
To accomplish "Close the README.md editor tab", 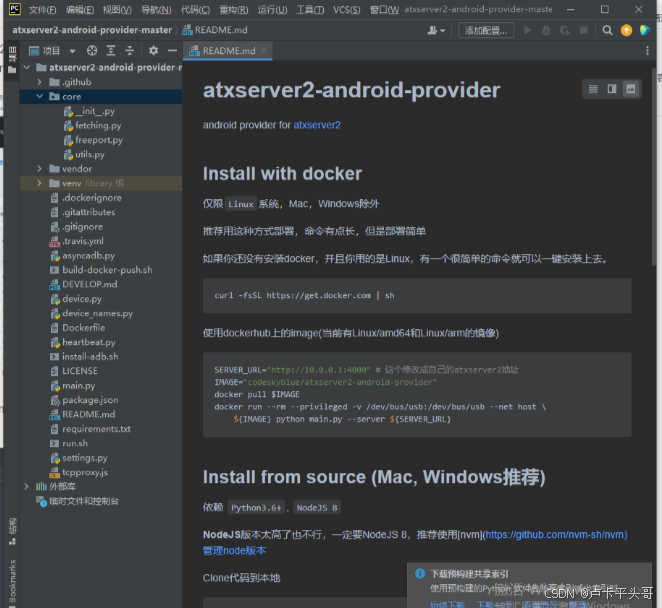I will (263, 50).
